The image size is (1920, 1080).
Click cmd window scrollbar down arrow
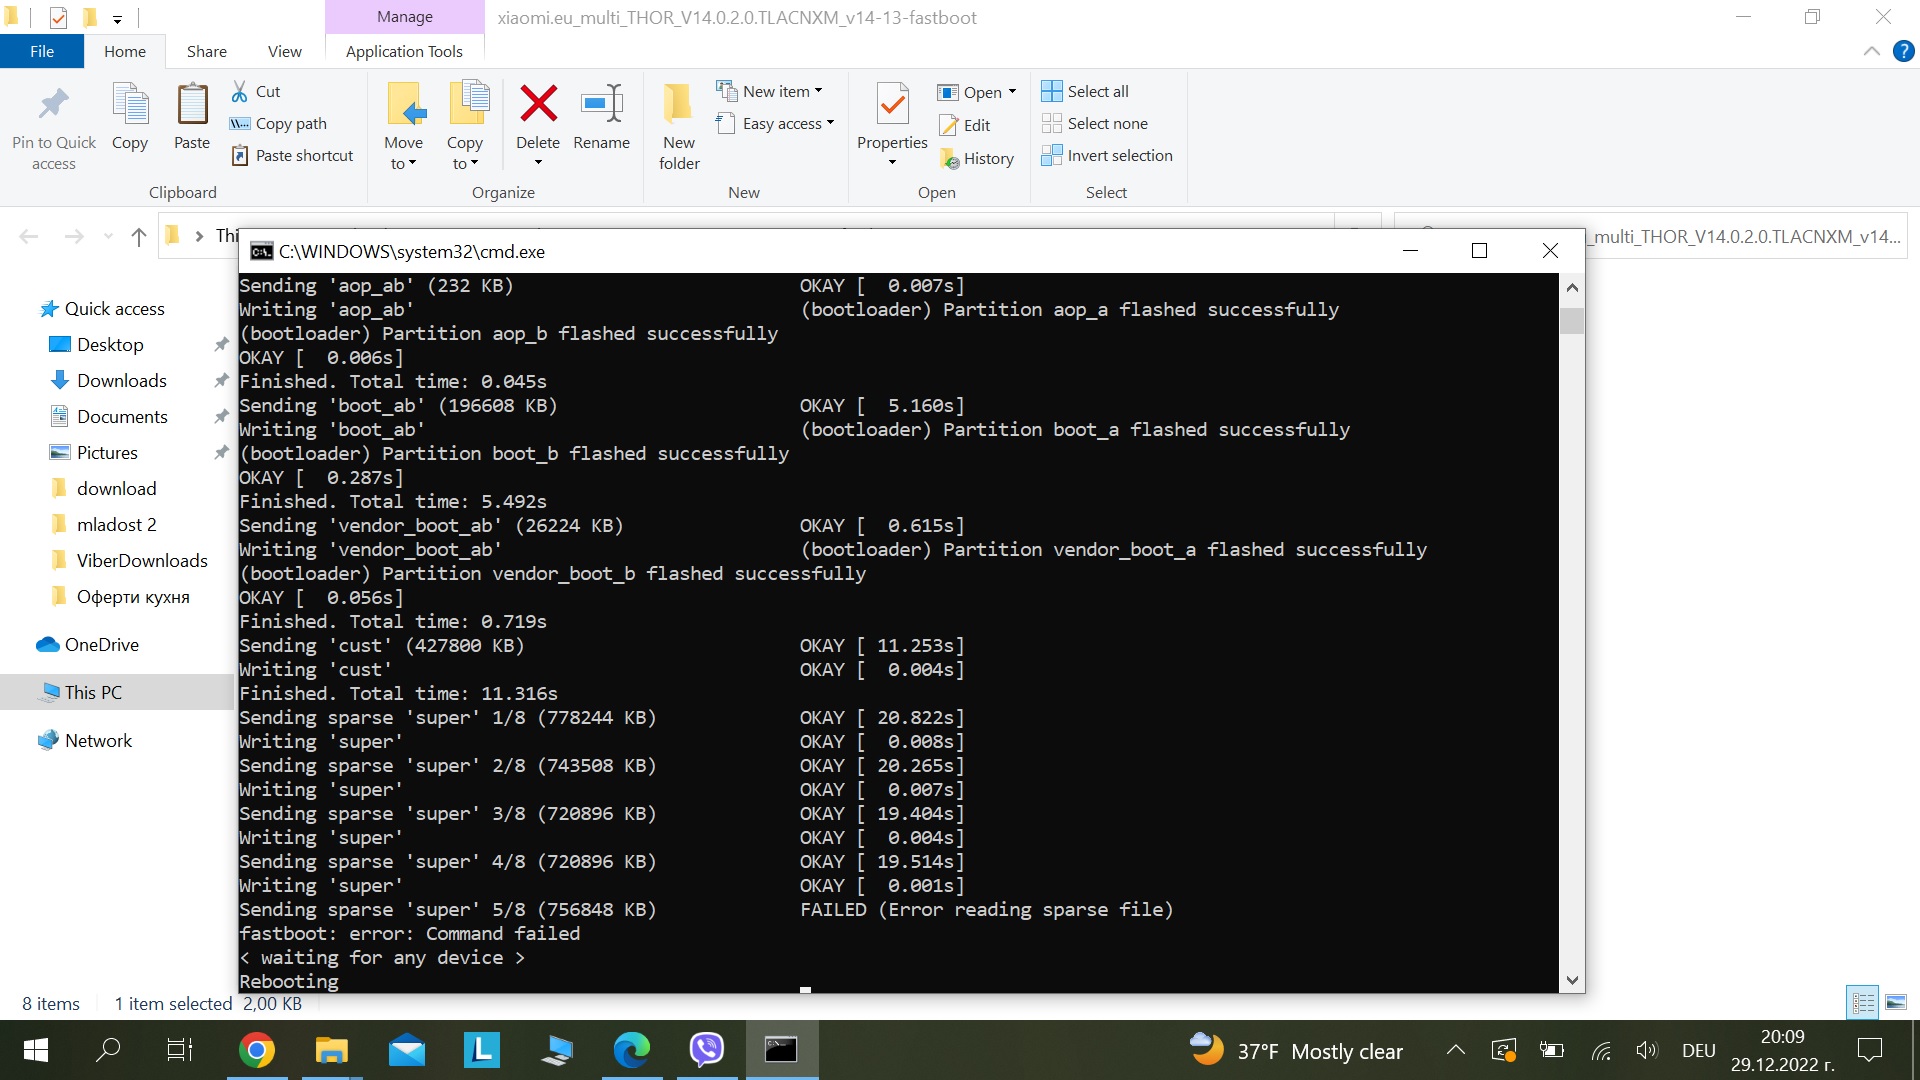(1572, 981)
